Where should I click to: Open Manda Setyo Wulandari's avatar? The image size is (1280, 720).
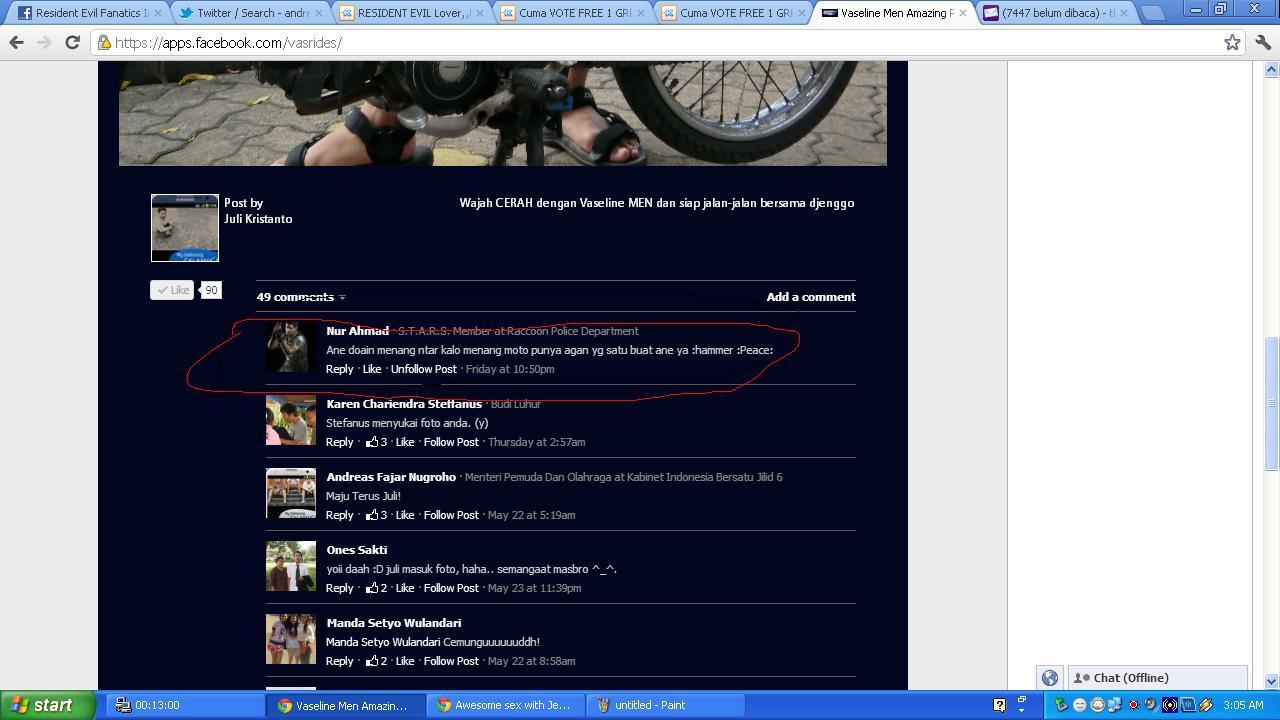[x=291, y=639]
